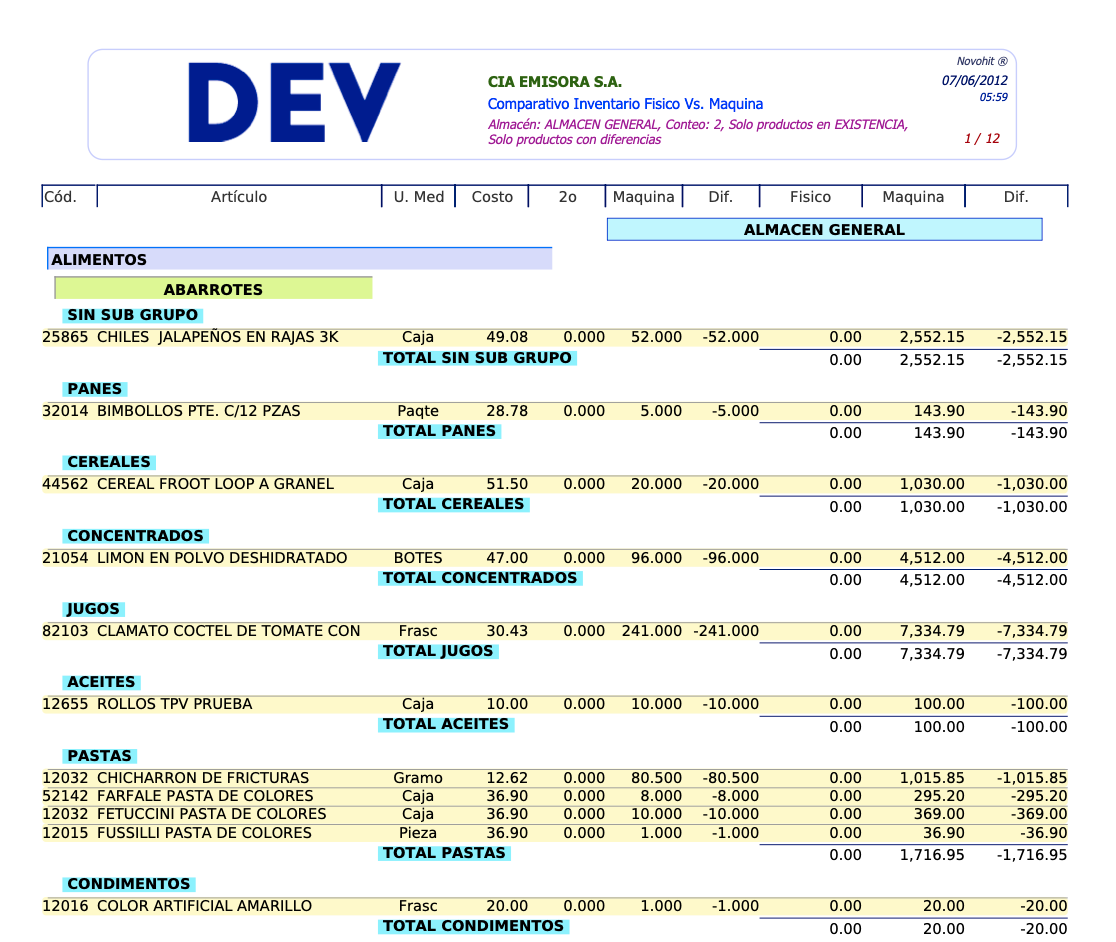
Task: Click the report date 07/06/2012
Action: [x=974, y=80]
